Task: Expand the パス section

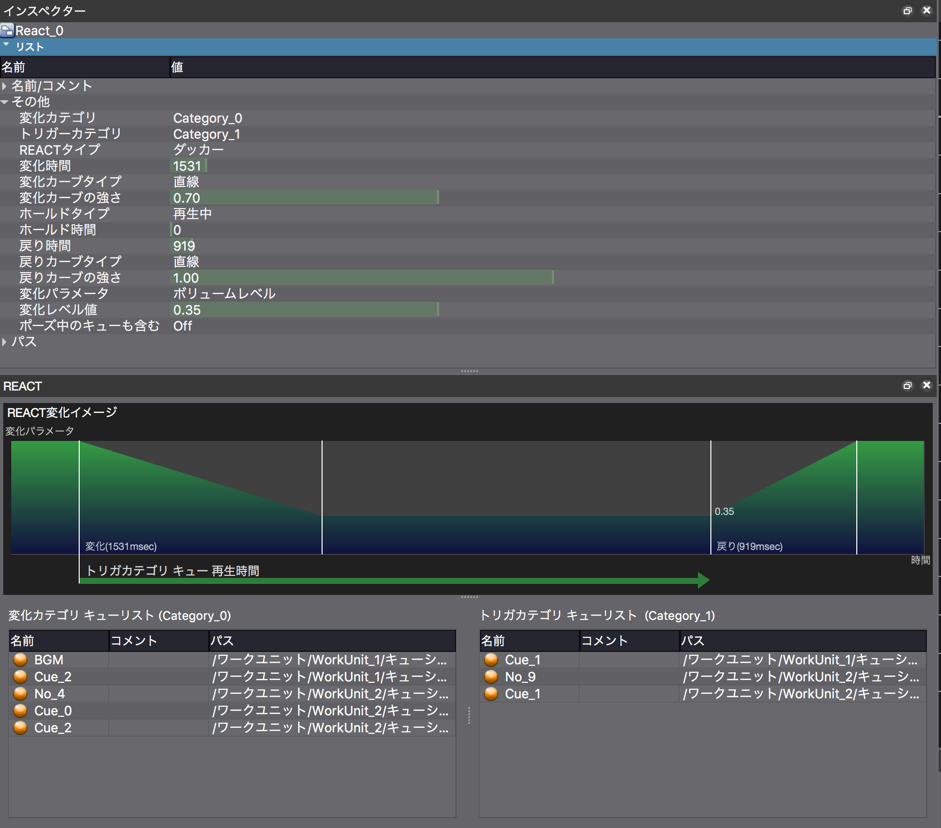Action: (x=5, y=342)
